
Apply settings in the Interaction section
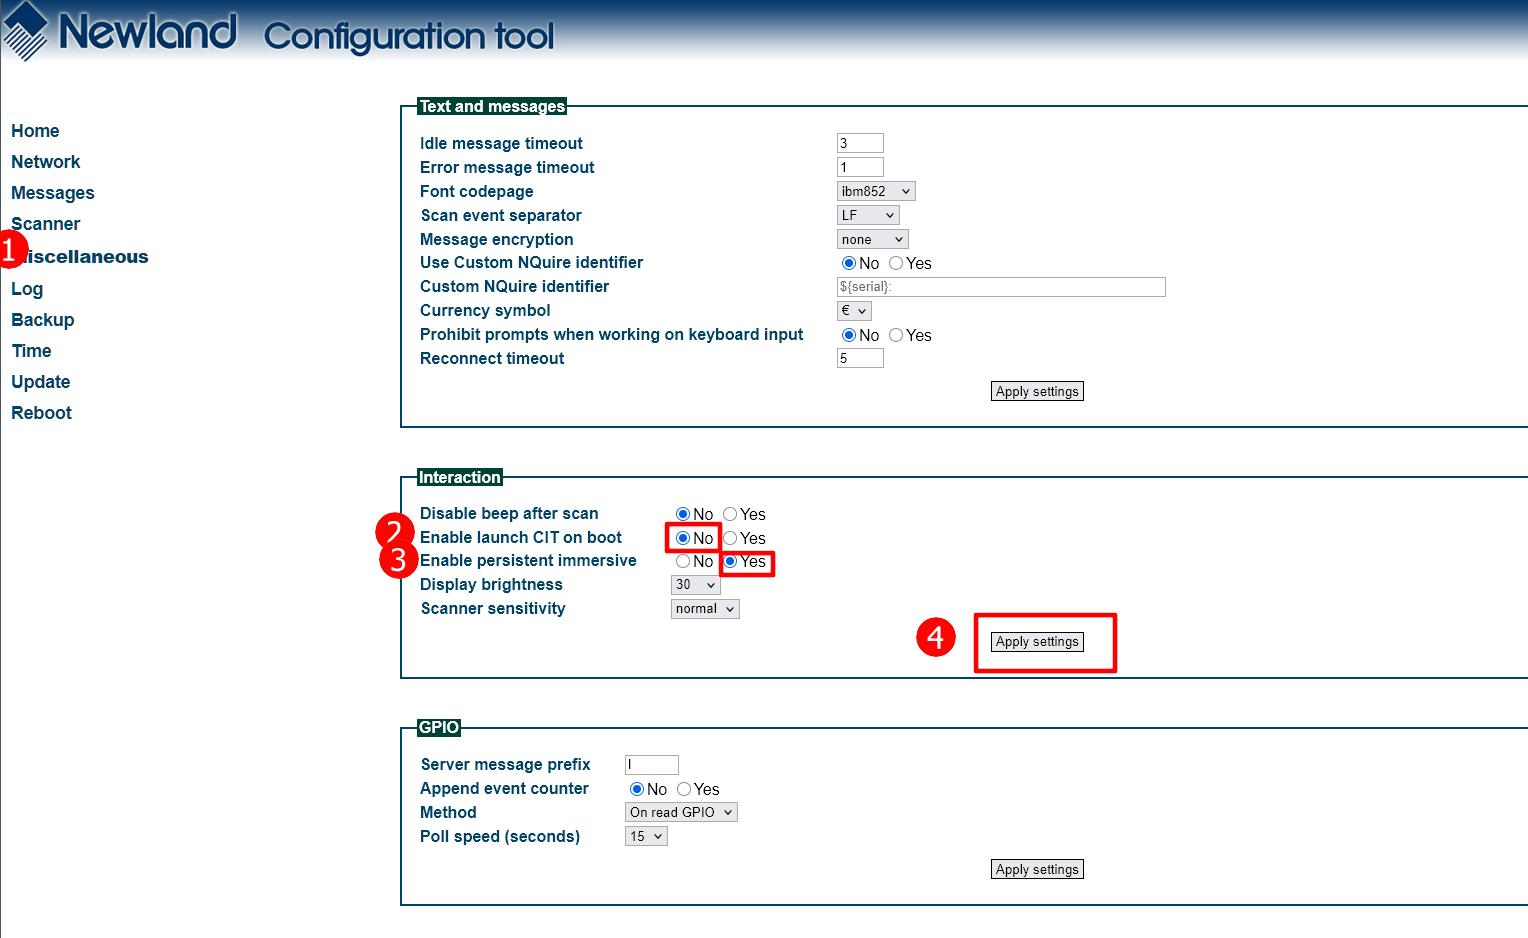coord(1037,642)
